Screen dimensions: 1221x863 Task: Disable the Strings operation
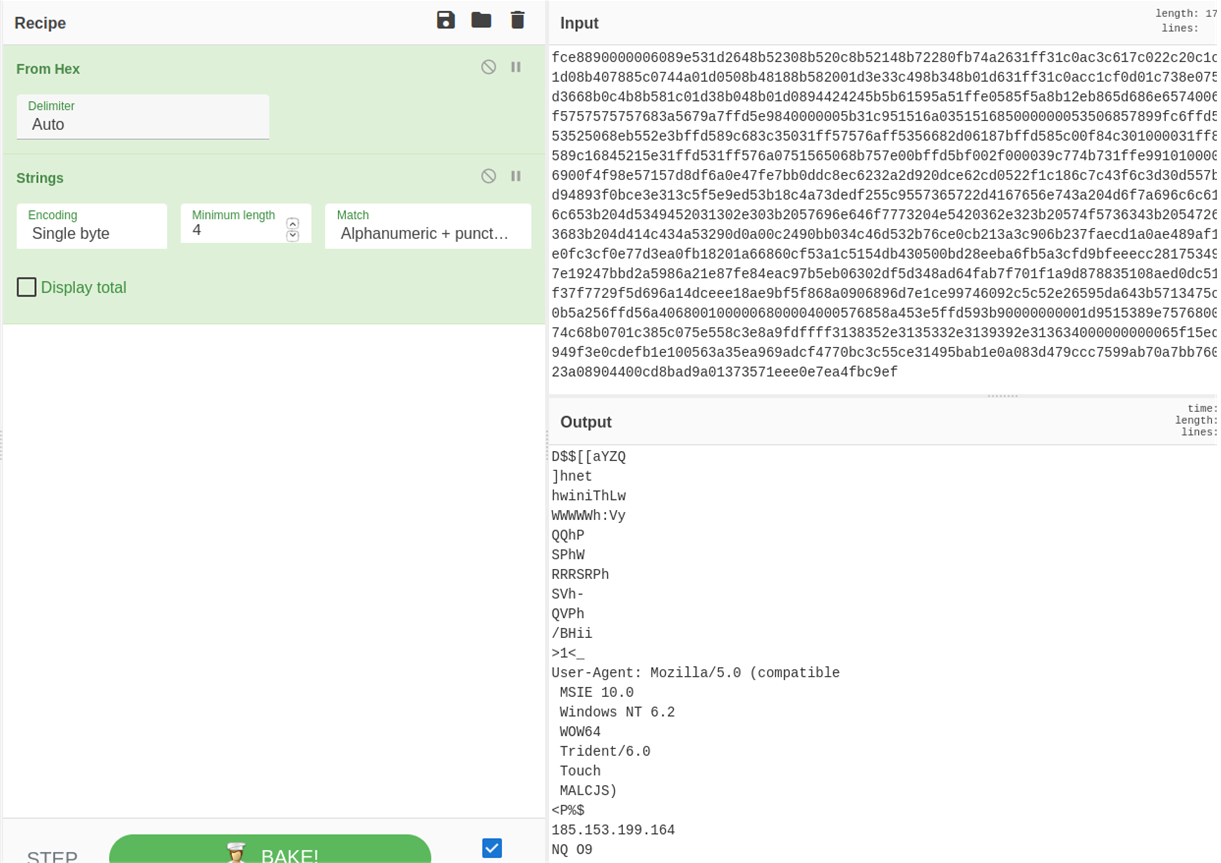coord(488,176)
